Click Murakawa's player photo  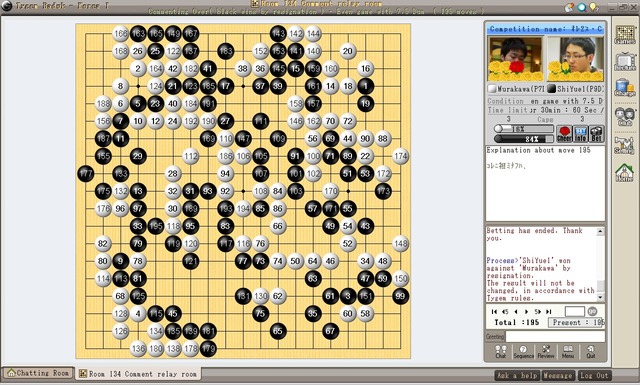pyautogui.click(x=515, y=59)
